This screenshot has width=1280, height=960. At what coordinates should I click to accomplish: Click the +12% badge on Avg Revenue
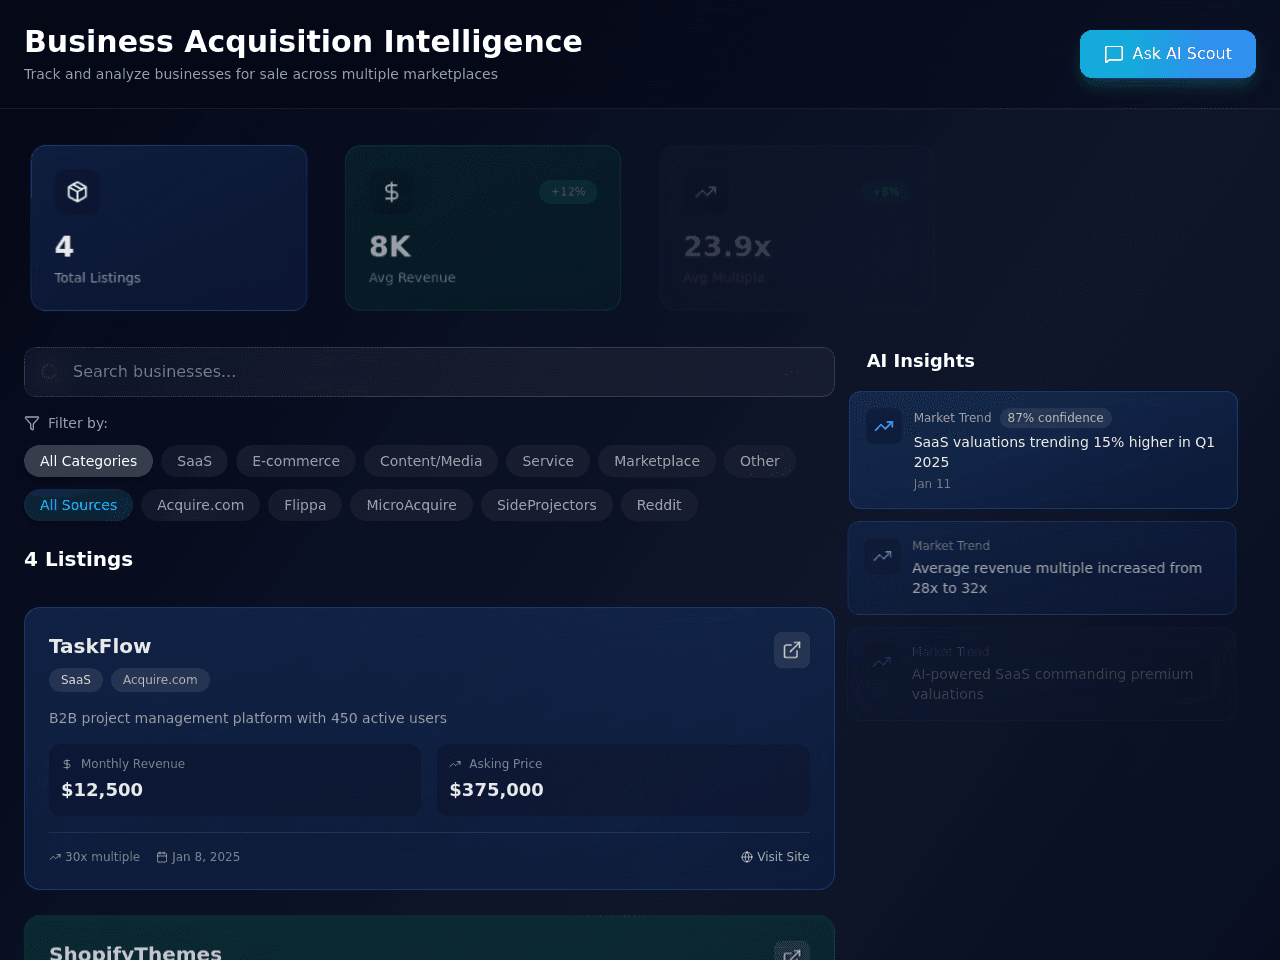tap(568, 192)
